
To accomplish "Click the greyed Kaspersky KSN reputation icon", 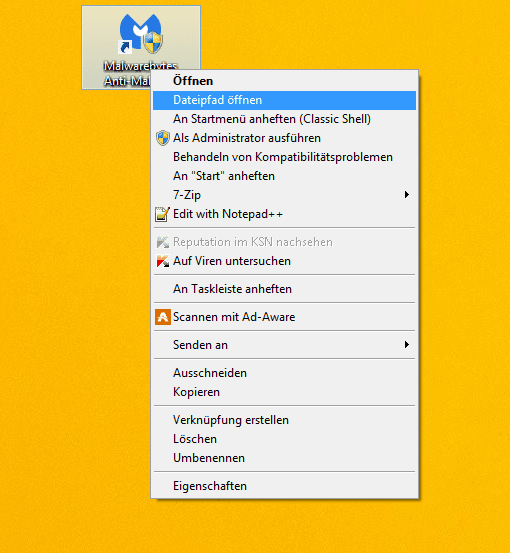I will click(163, 242).
